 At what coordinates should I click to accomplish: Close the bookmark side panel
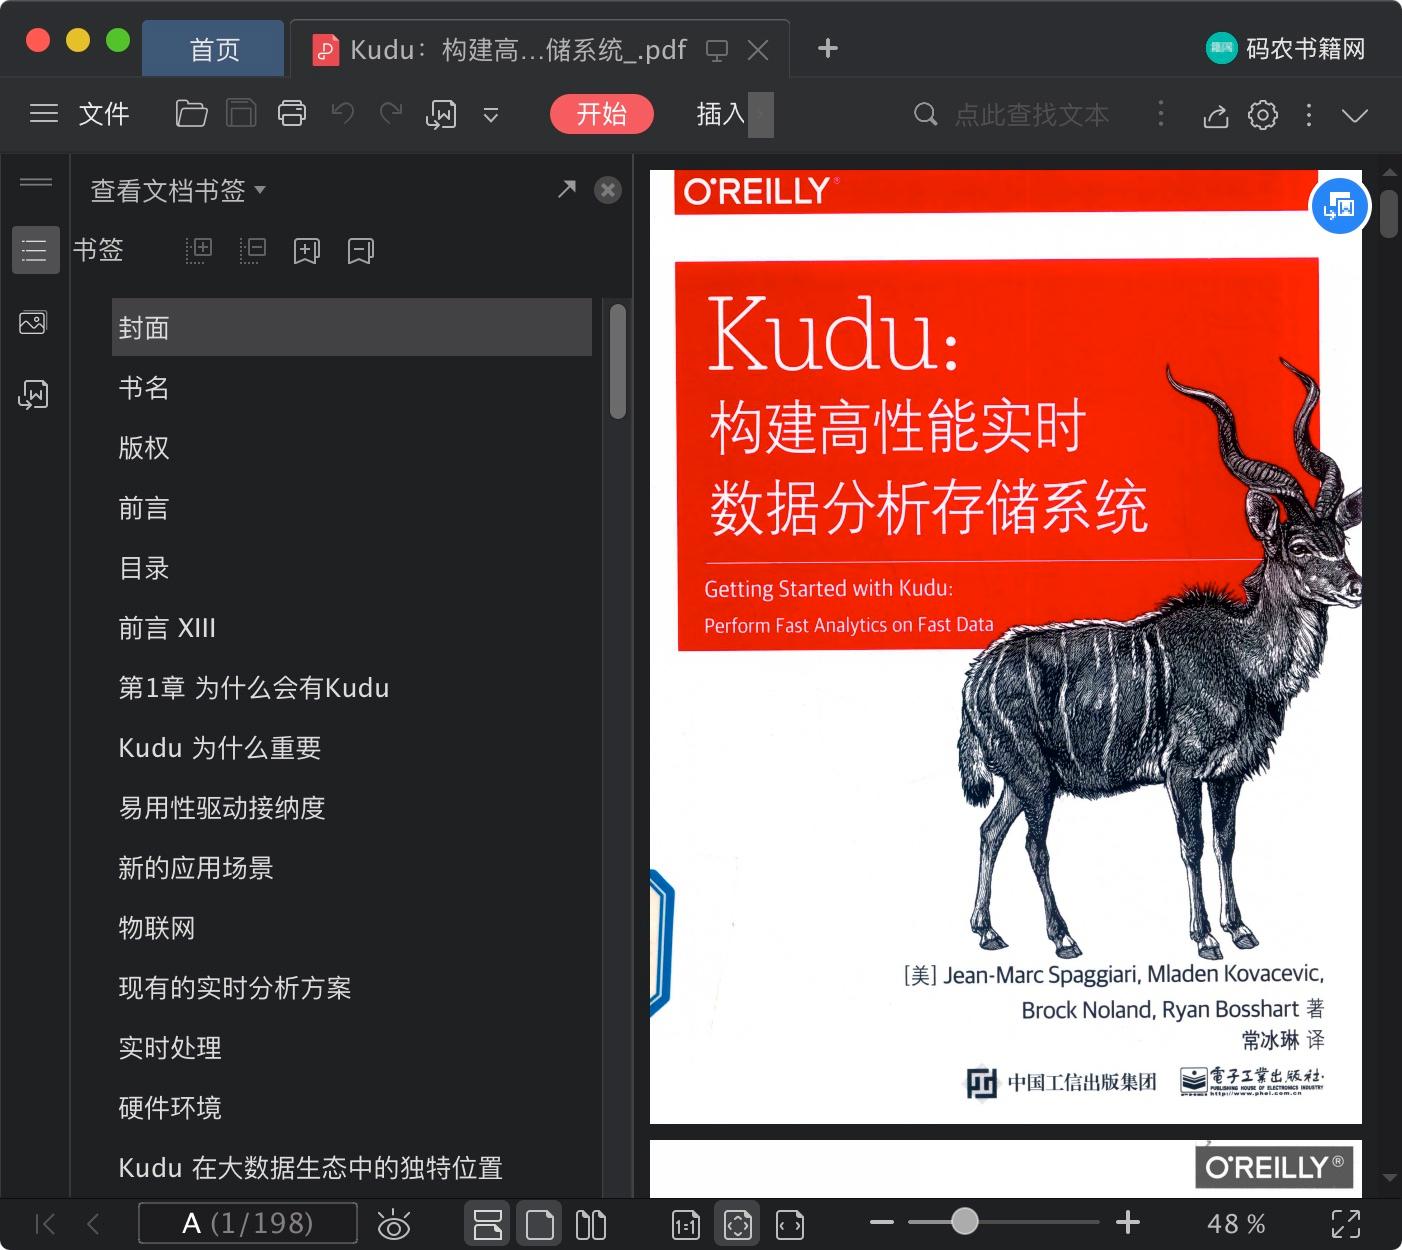click(607, 190)
